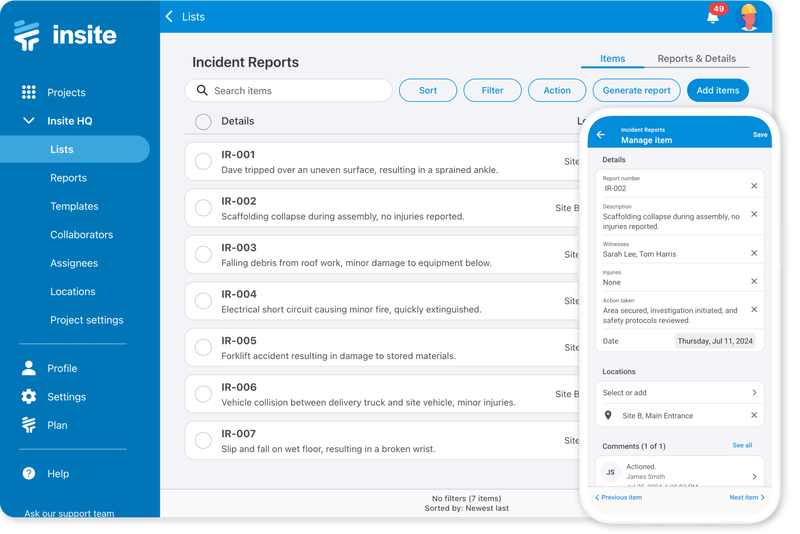Select the IR-007 row checkbox
The height and width of the screenshot is (534, 800).
click(x=203, y=440)
